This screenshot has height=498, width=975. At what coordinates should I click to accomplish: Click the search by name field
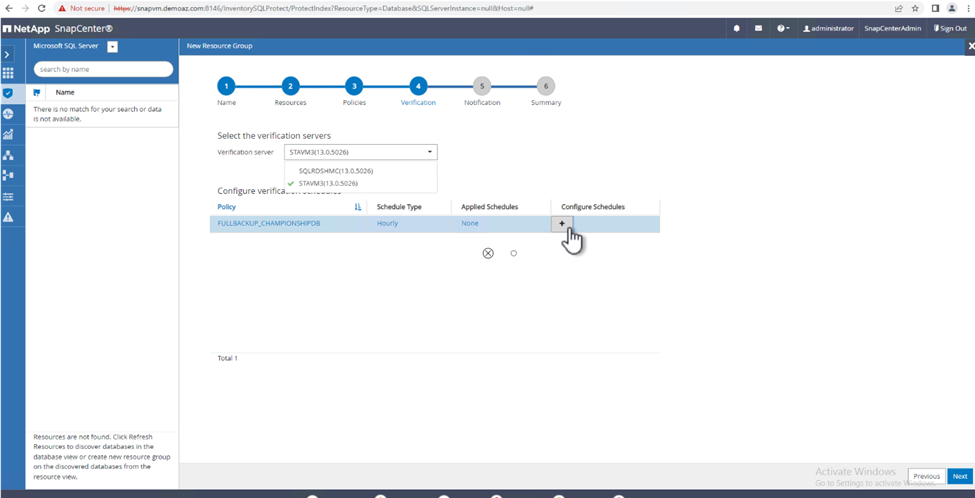click(x=103, y=70)
